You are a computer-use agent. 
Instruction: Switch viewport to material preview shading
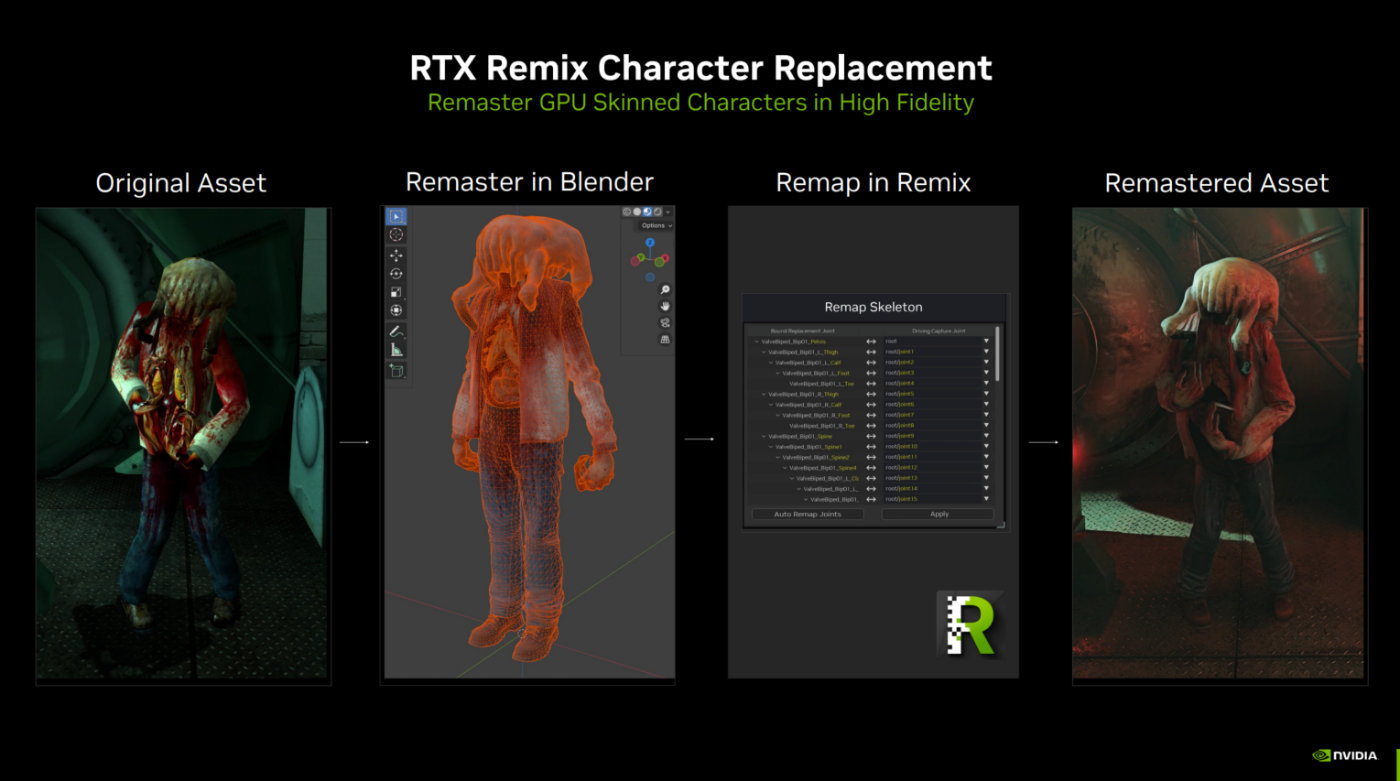(x=647, y=212)
